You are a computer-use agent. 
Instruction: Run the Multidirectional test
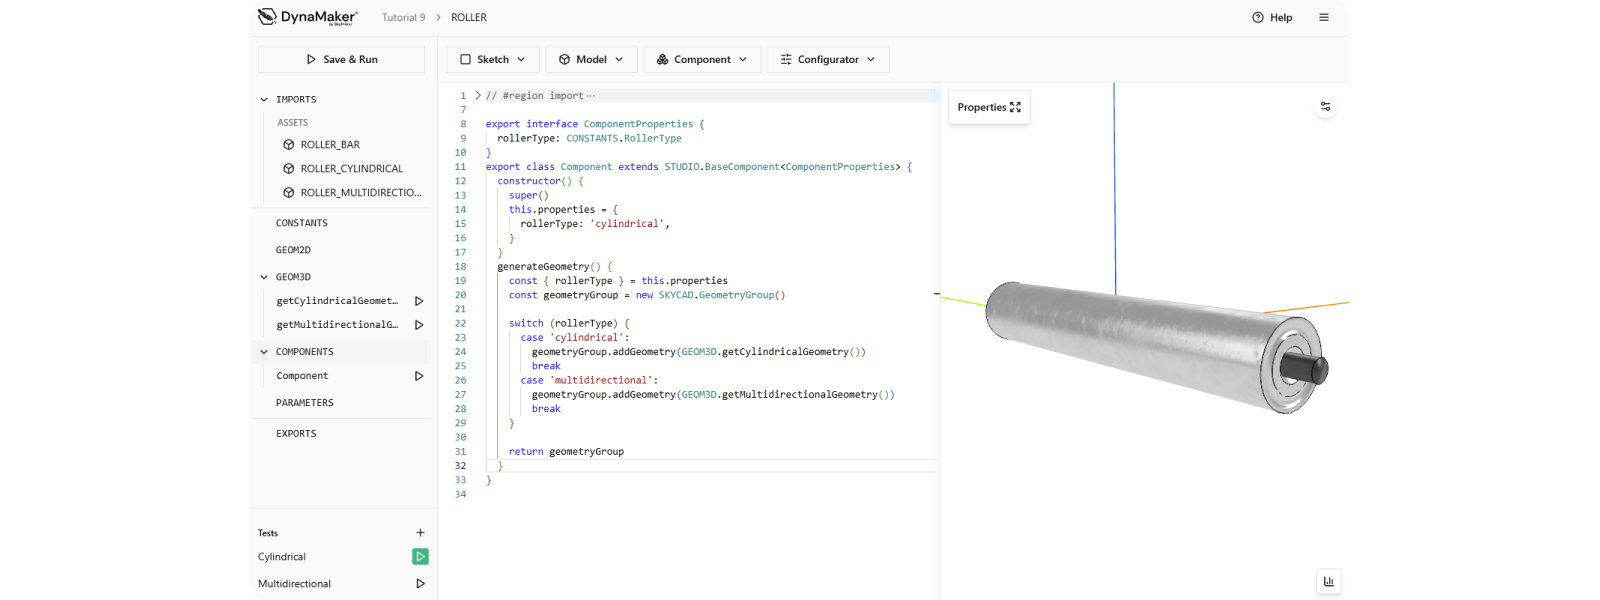click(x=420, y=584)
